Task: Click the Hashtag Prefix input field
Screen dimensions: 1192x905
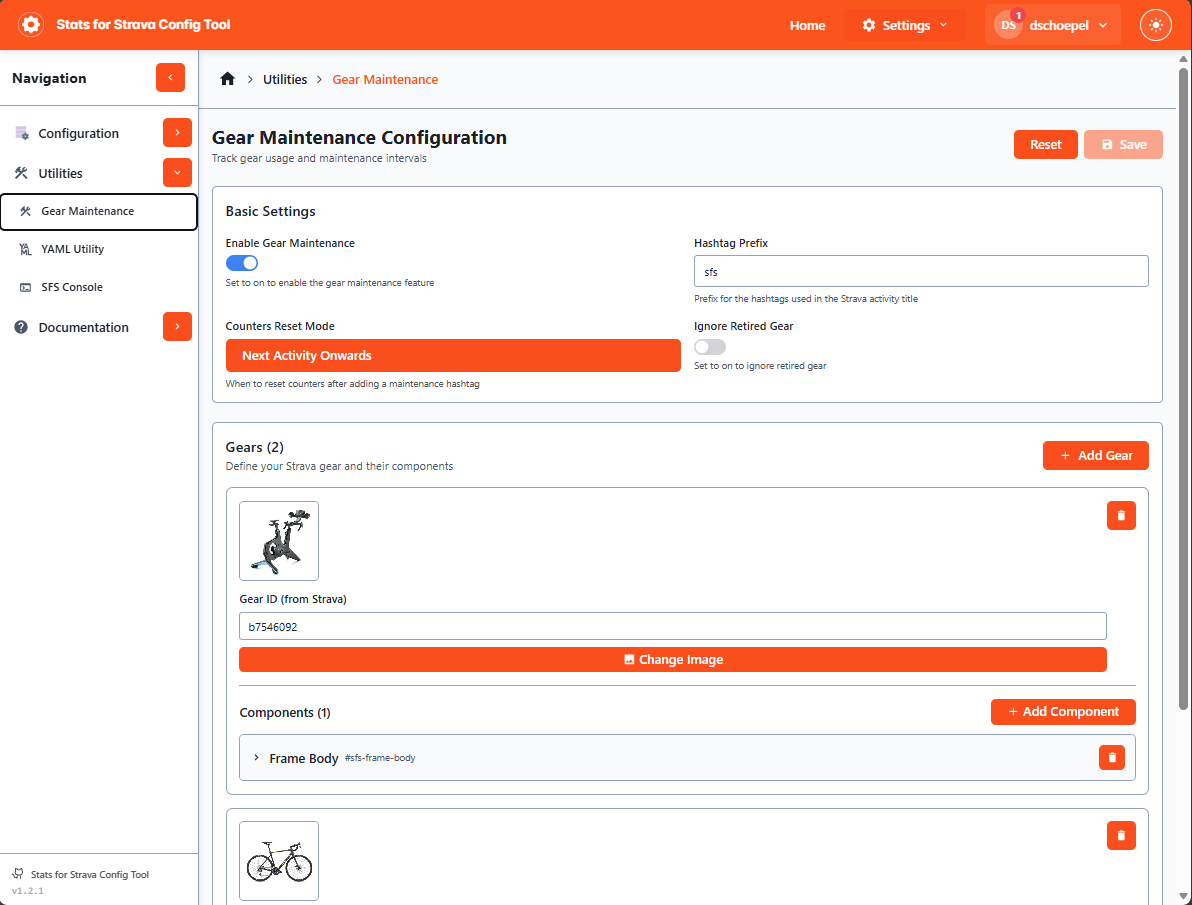Action: point(920,271)
